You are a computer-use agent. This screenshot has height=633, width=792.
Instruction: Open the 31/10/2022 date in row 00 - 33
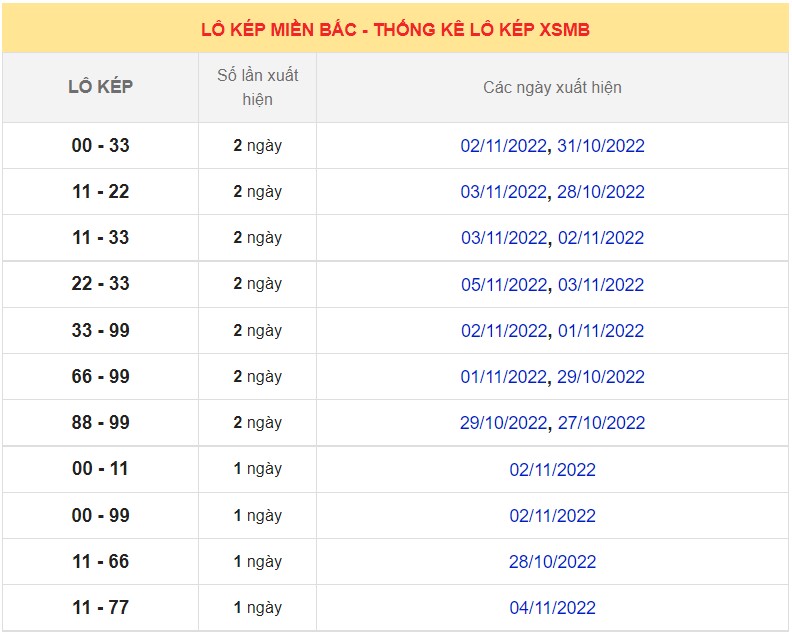pyautogui.click(x=601, y=146)
